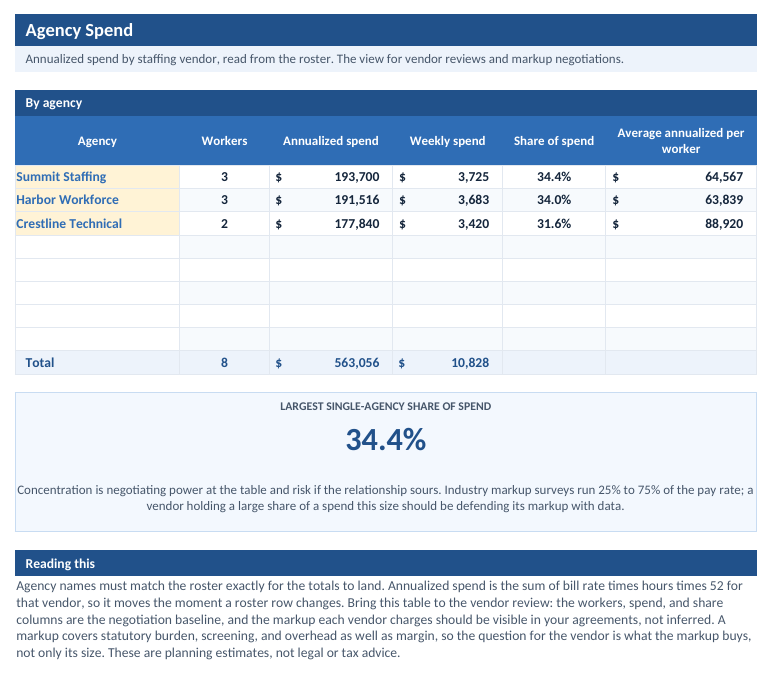Select Summit Staffing annualized spend 193,700

(x=331, y=176)
